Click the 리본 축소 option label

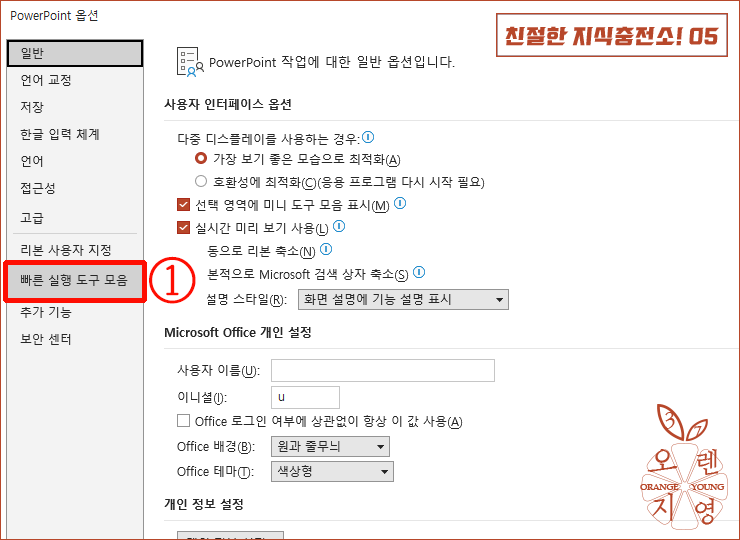pos(261,251)
